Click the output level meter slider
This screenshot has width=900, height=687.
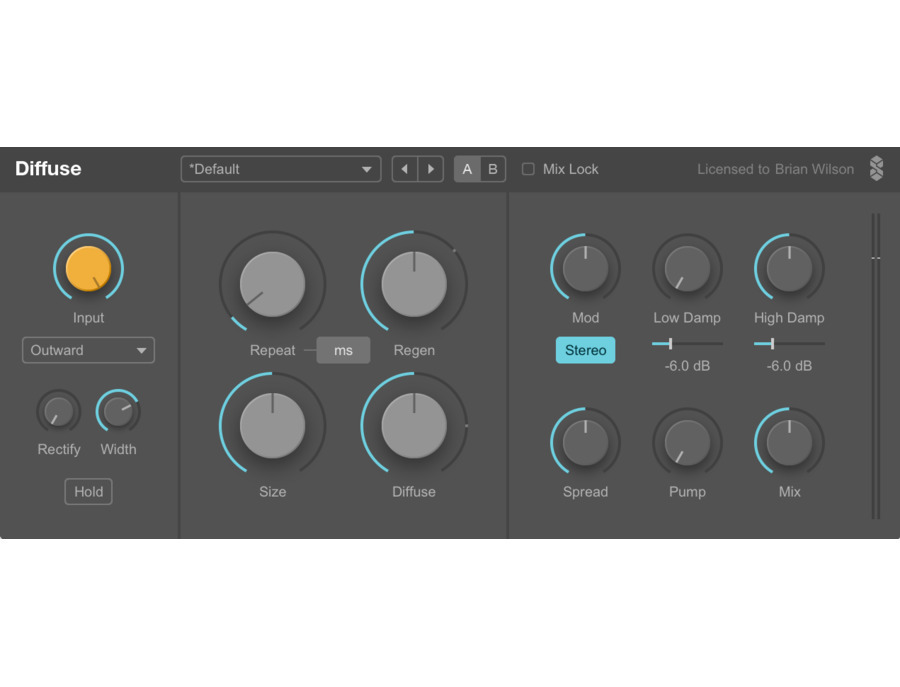876,366
